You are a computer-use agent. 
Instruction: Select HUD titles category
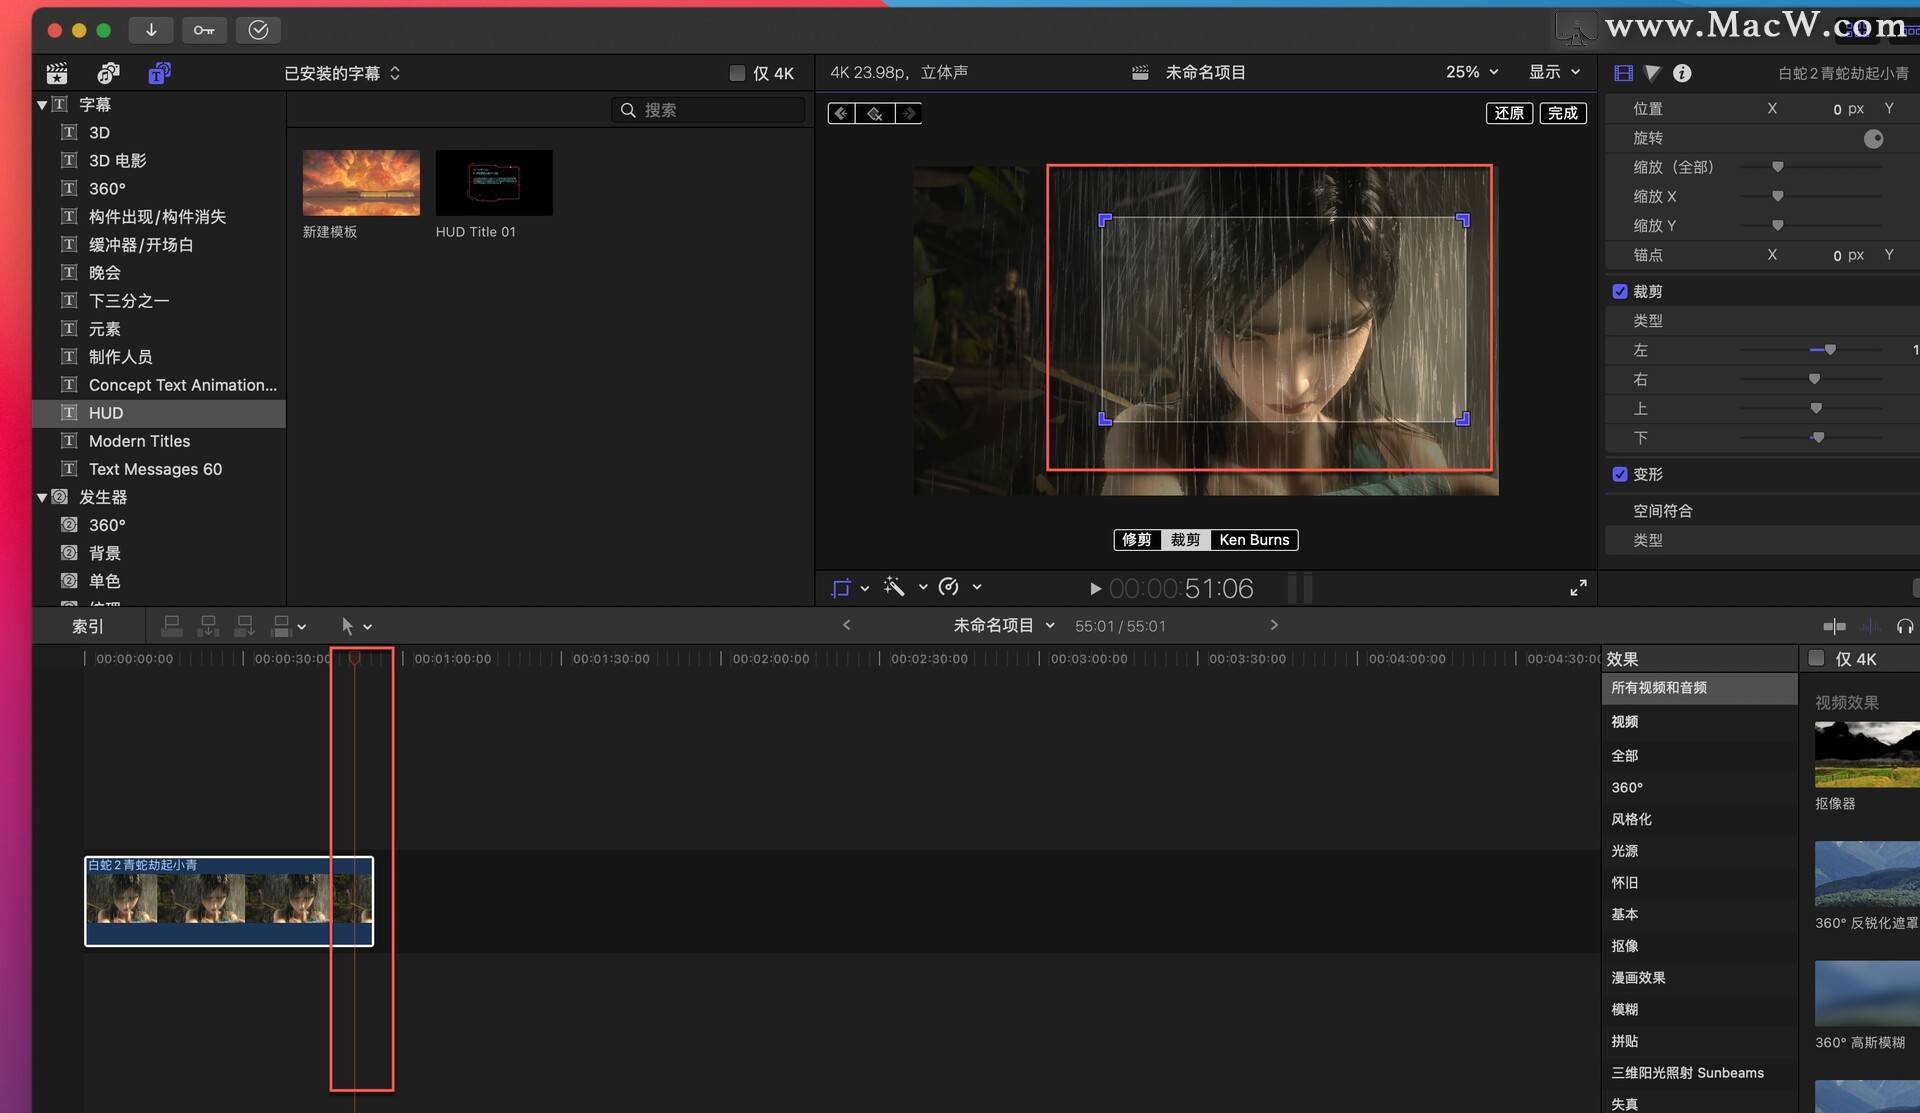tap(159, 413)
